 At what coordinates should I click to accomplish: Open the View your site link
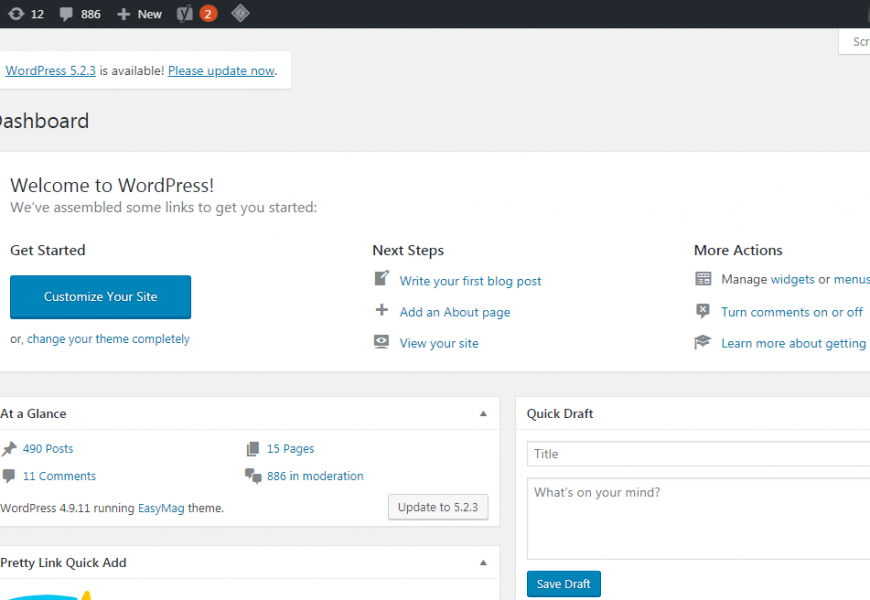[x=439, y=343]
